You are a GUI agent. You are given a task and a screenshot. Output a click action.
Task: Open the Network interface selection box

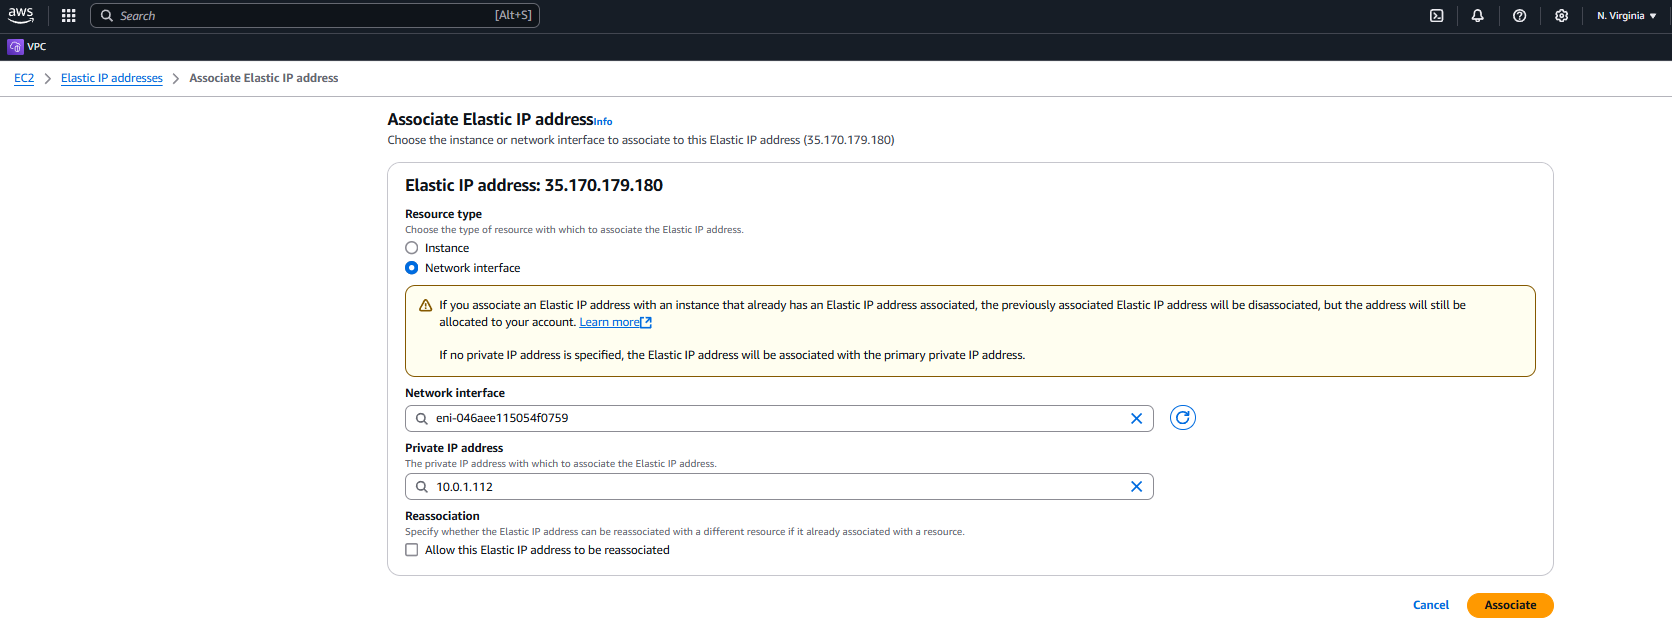770,419
